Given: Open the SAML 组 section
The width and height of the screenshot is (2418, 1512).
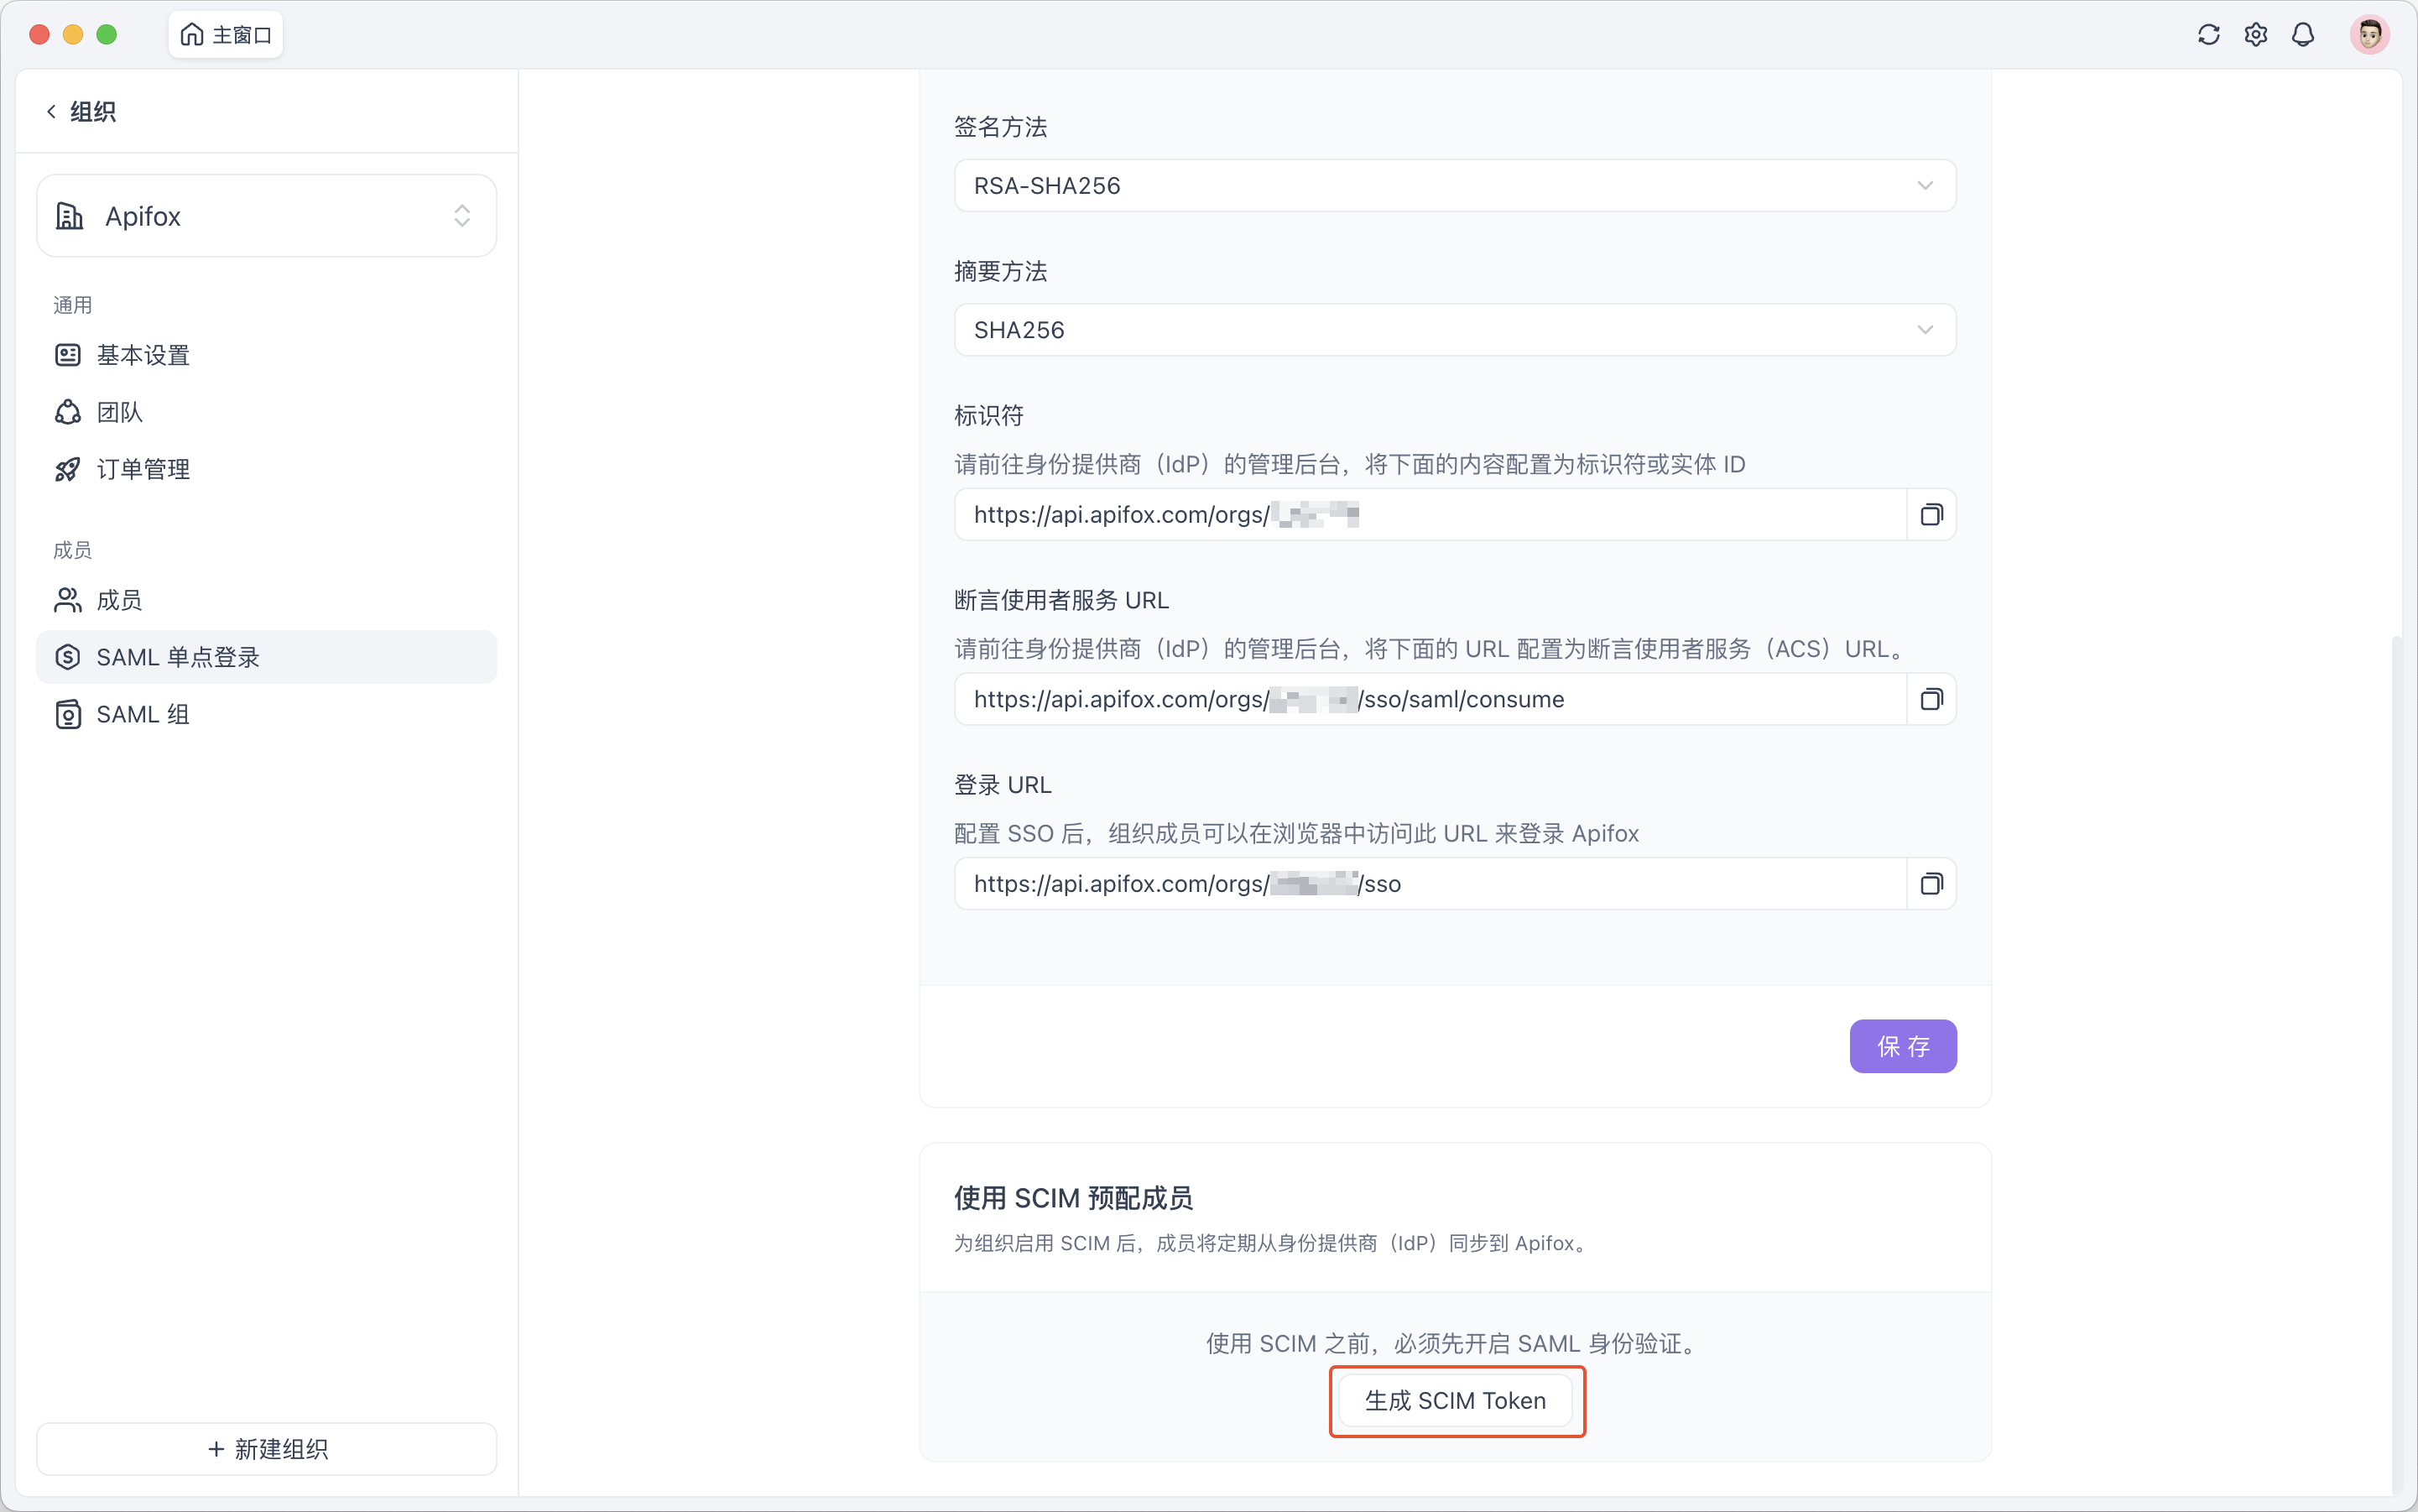Looking at the screenshot, I should (142, 714).
